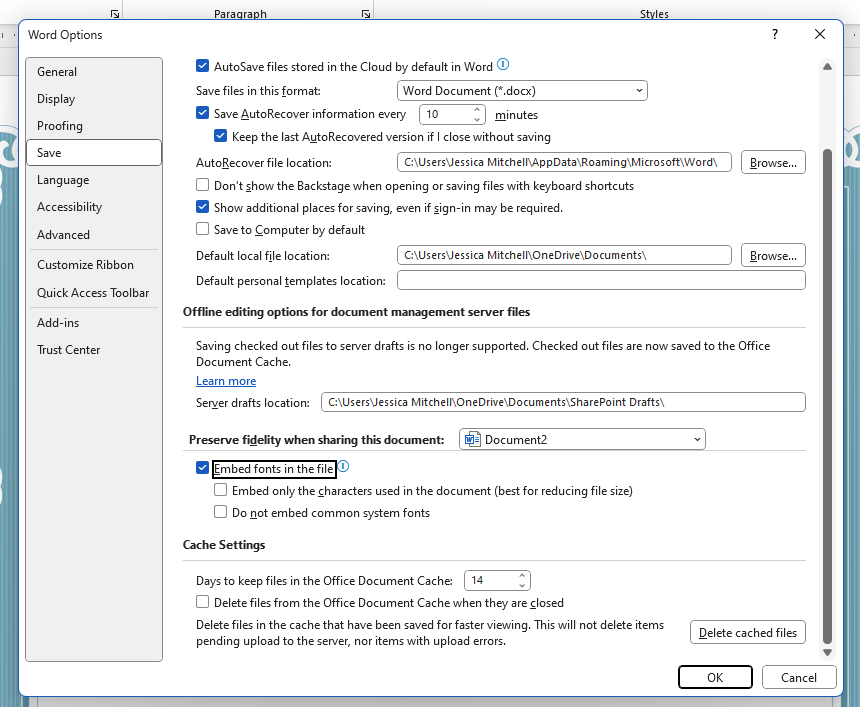The image size is (860, 707).
Task: Click the Word document icon beside Document2
Action: pos(472,439)
